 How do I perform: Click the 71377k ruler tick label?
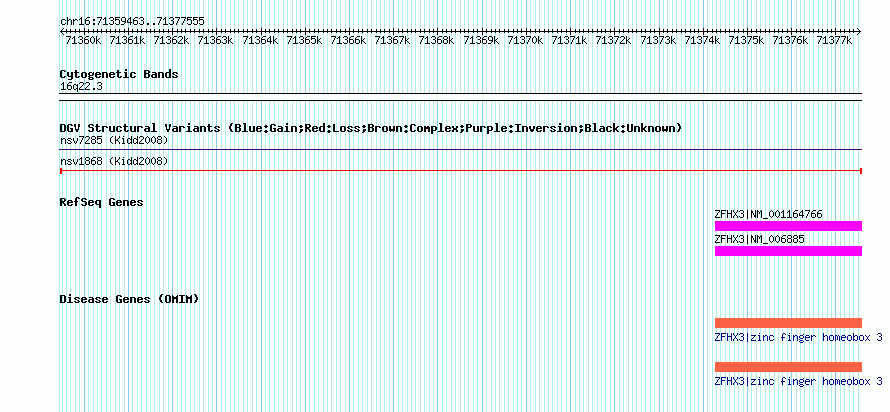(834, 40)
